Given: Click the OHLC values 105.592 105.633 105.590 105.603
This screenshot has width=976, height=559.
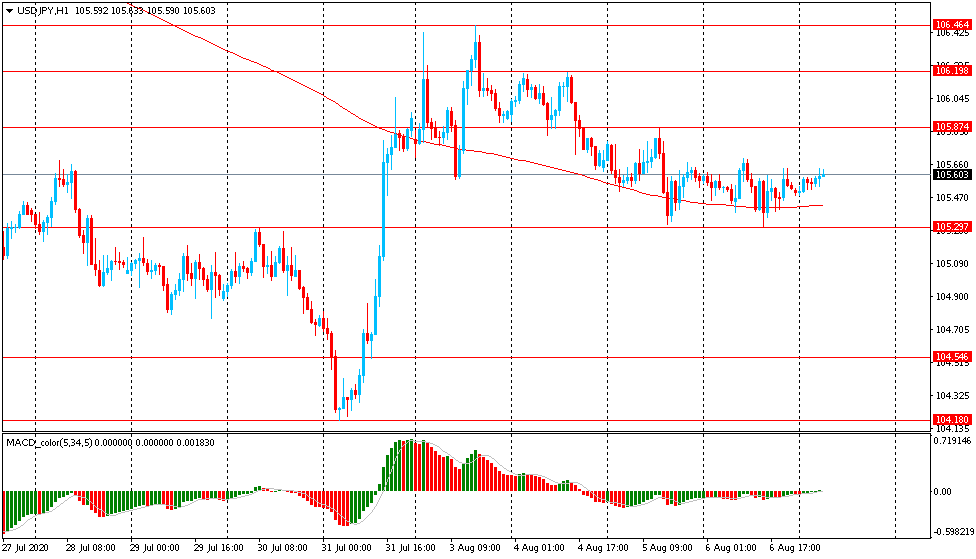Looking at the screenshot, I should pos(145,11).
